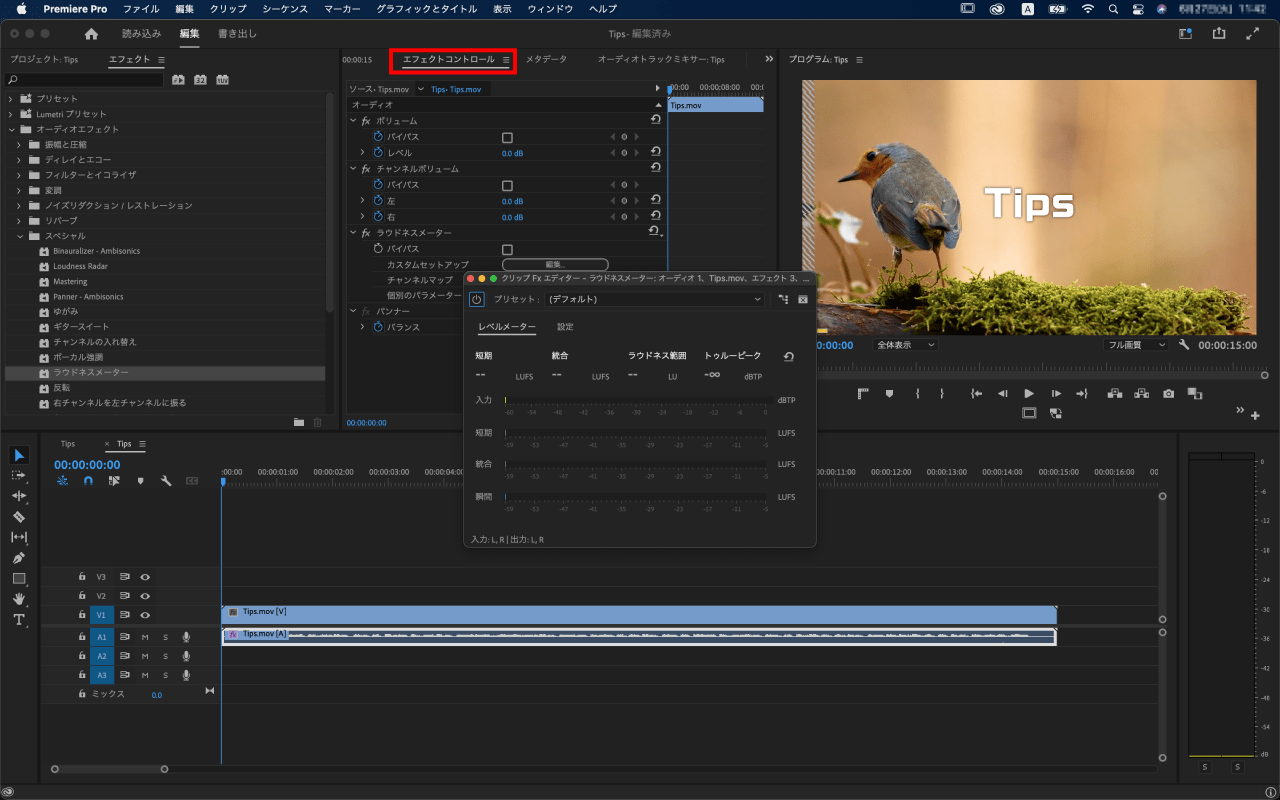Viewport: 1280px width, 800px height.
Task: Step back one frame in Program monitor
Action: [1003, 394]
